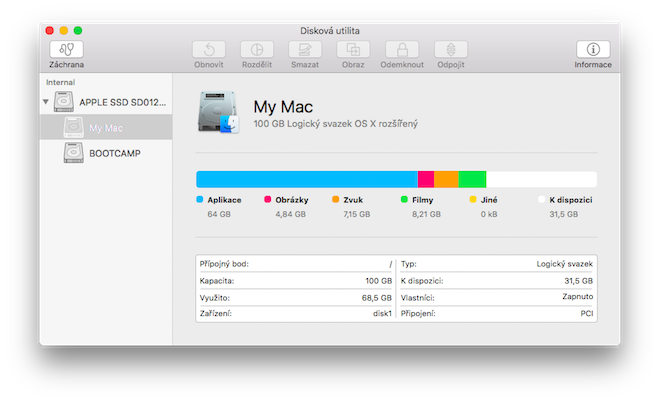Click the Filmy legend label
The image size is (660, 402).
pos(423,200)
